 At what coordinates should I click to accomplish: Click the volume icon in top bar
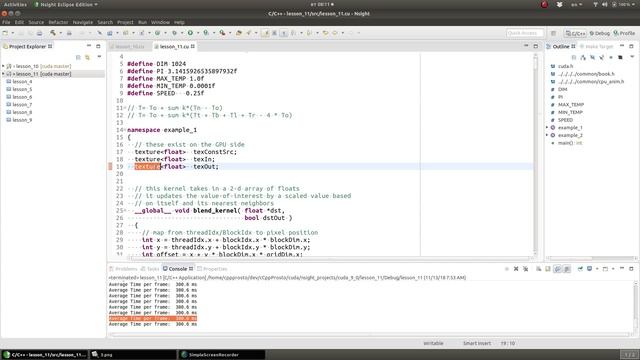604,4
